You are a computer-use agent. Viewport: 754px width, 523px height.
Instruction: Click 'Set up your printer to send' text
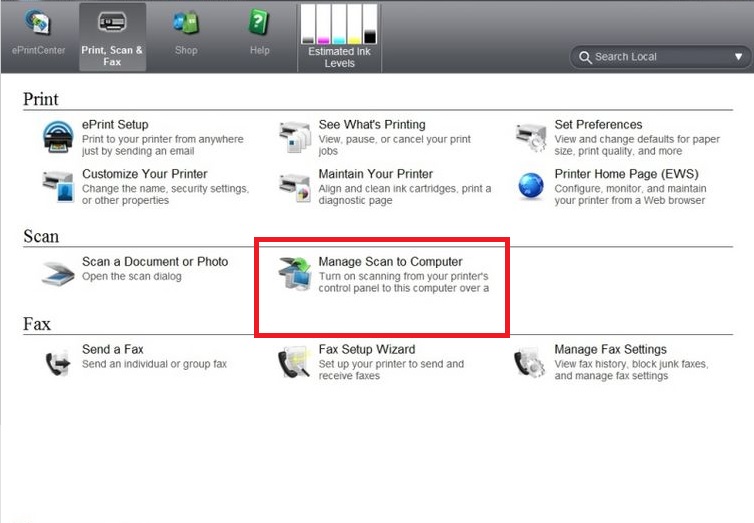point(391,370)
